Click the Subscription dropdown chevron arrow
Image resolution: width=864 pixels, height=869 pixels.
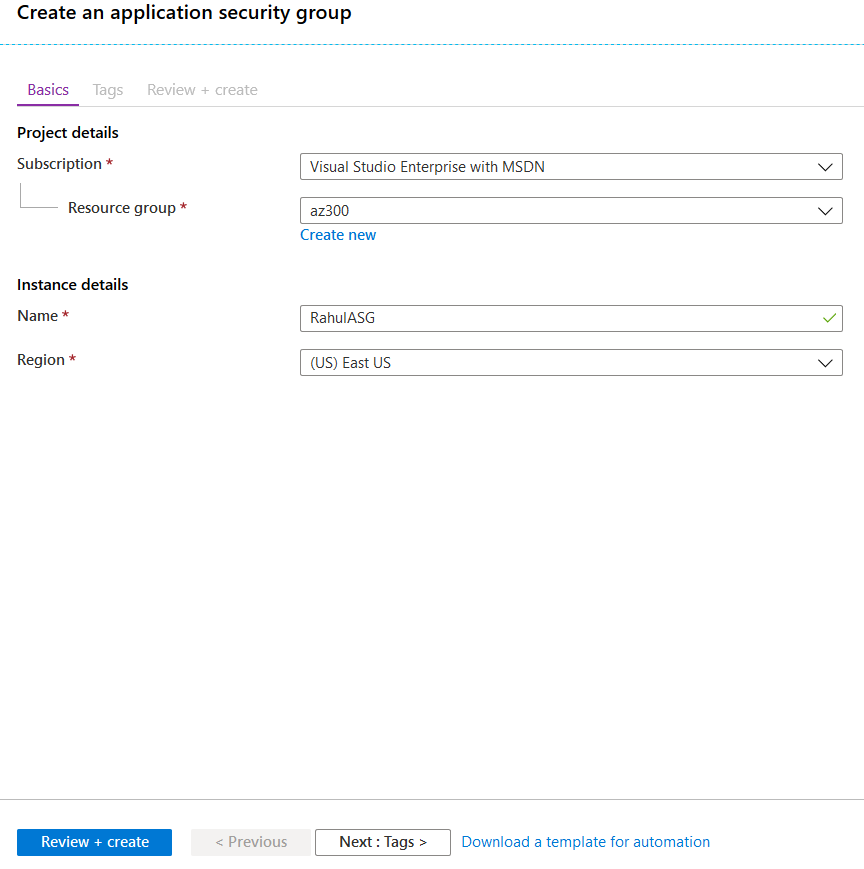pyautogui.click(x=825, y=167)
